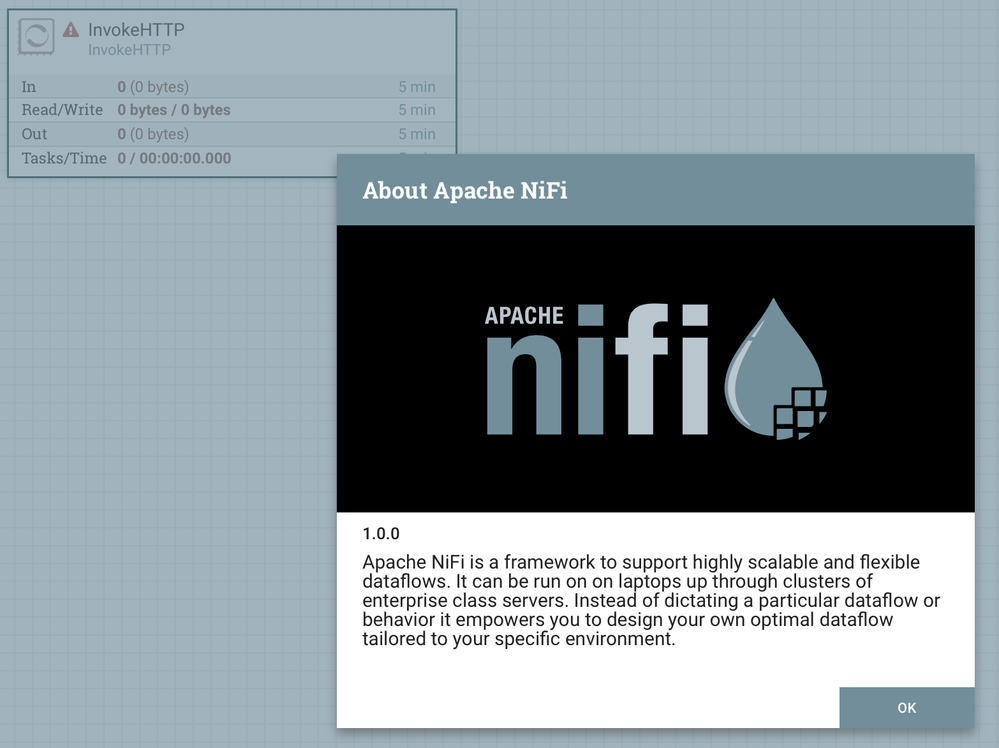This screenshot has width=999, height=748.
Task: Click the warning triangle on InvokeHTTP processor
Action: click(71, 29)
